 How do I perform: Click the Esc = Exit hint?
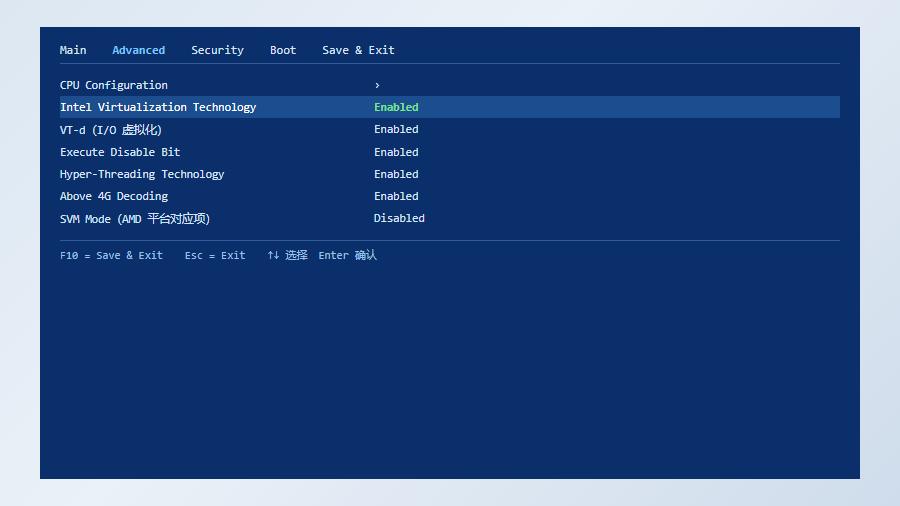click(215, 255)
